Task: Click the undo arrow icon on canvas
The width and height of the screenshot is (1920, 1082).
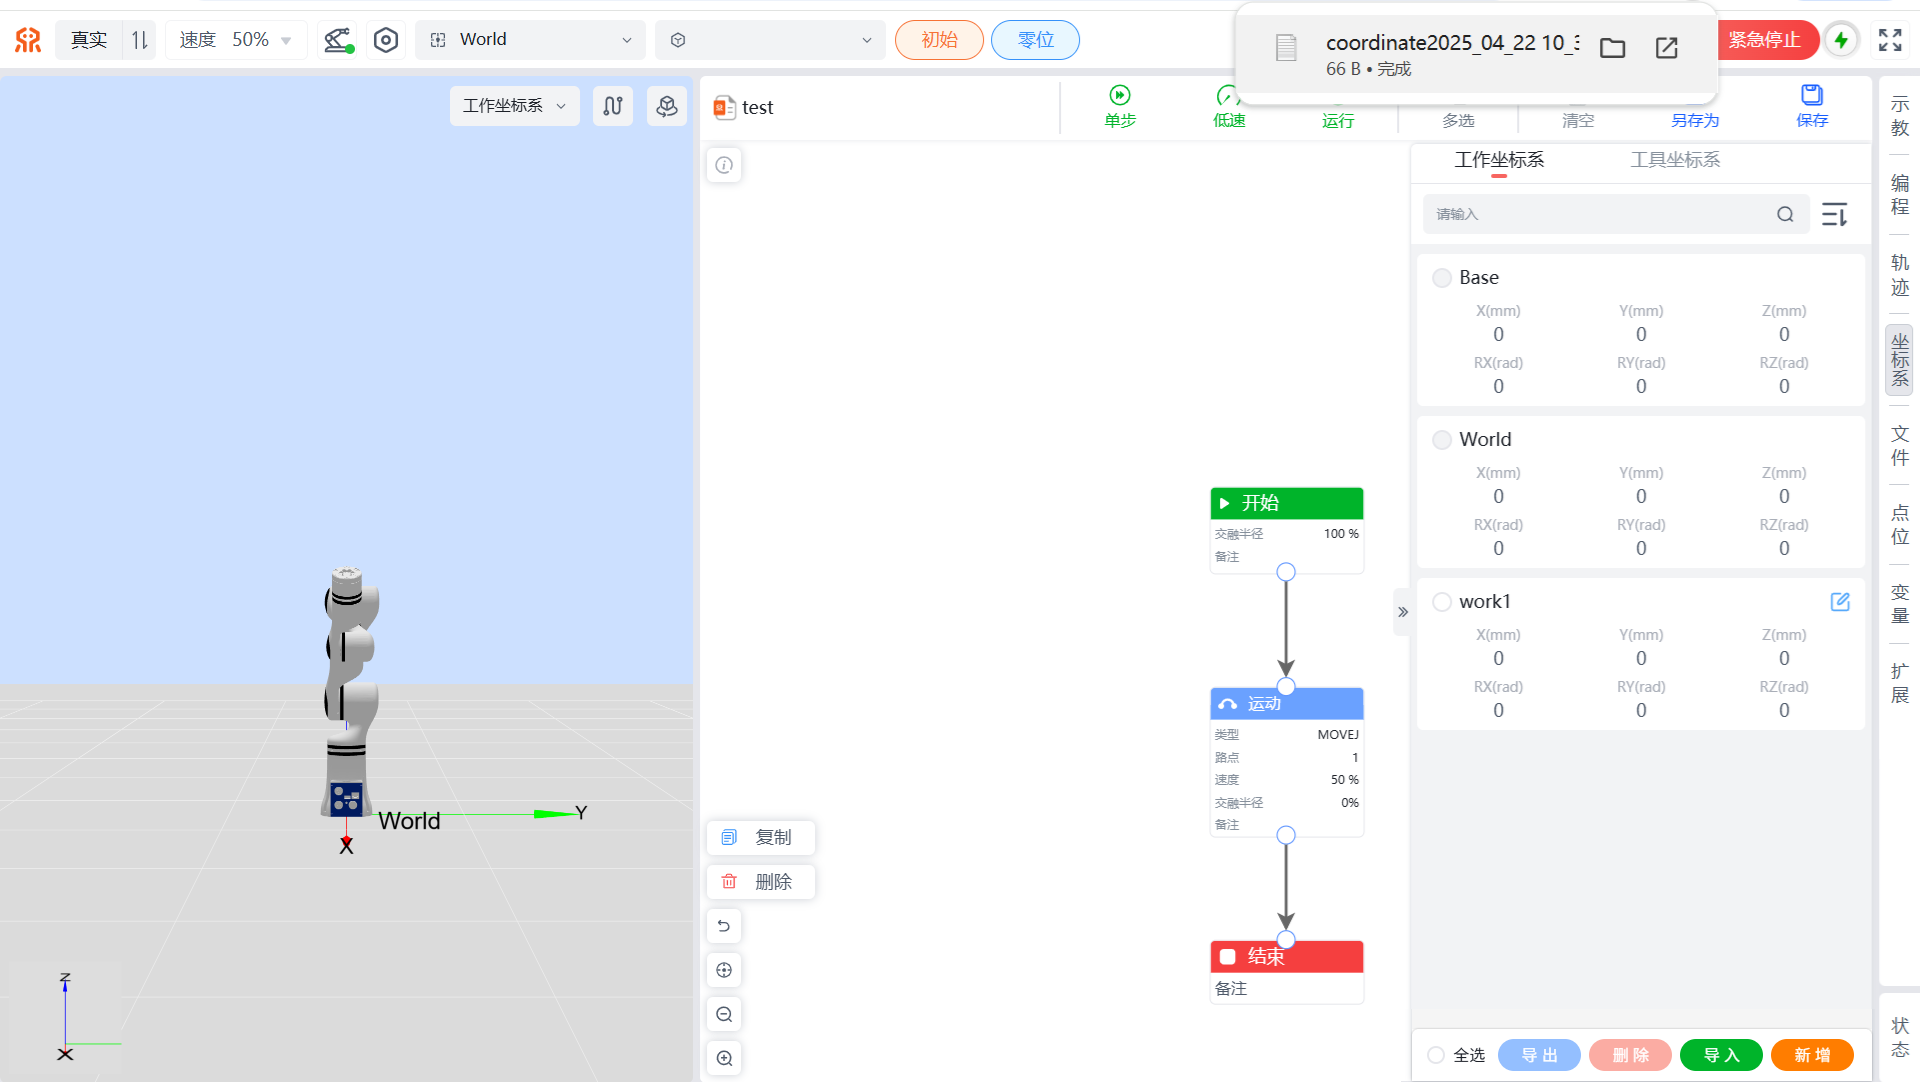Action: pyautogui.click(x=724, y=926)
